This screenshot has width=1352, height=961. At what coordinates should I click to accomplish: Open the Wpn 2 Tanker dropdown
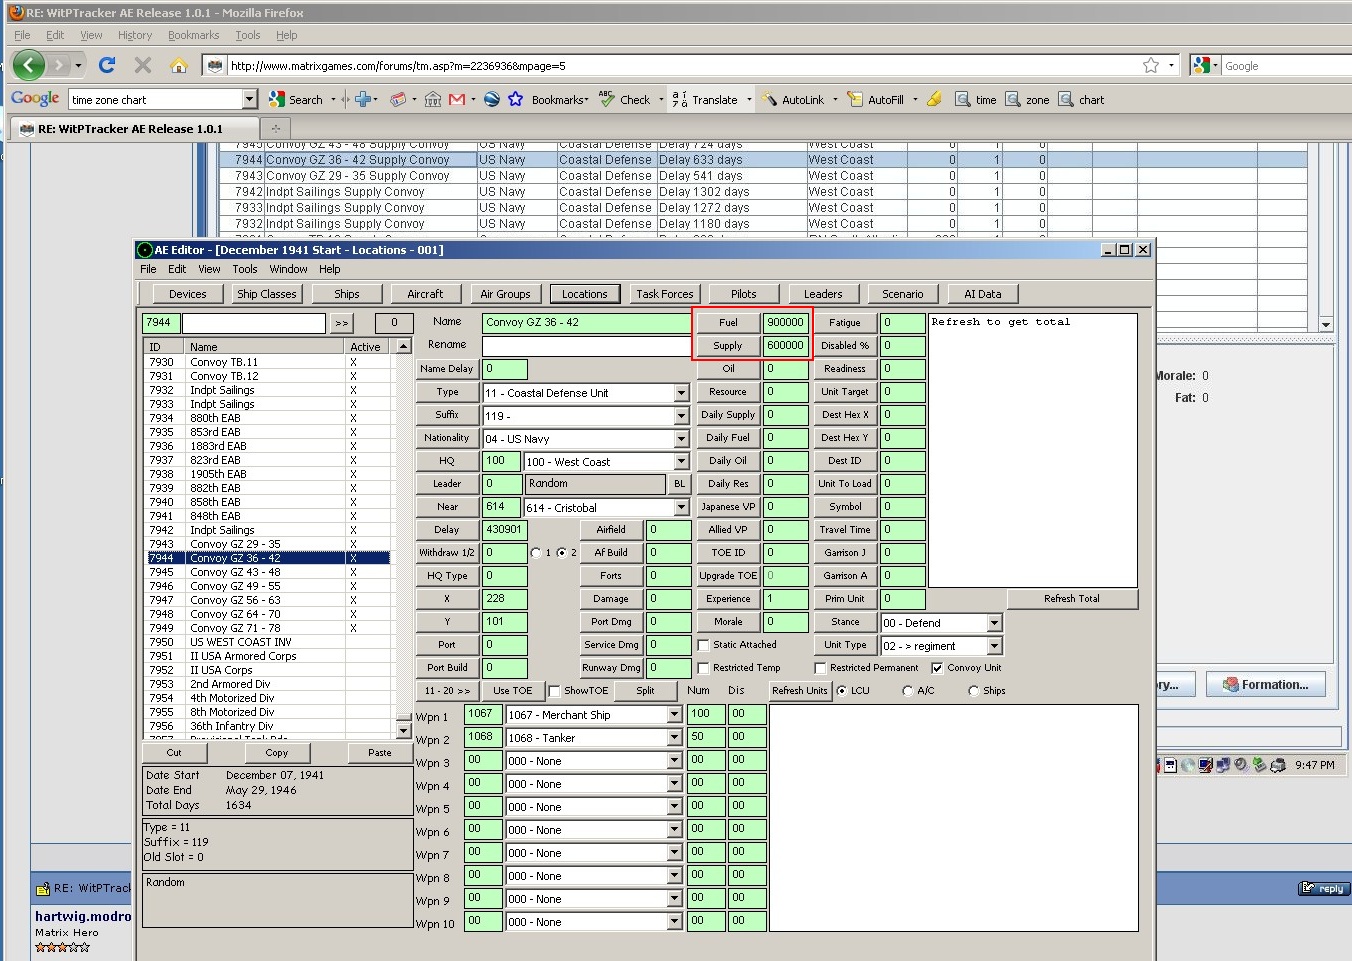674,738
